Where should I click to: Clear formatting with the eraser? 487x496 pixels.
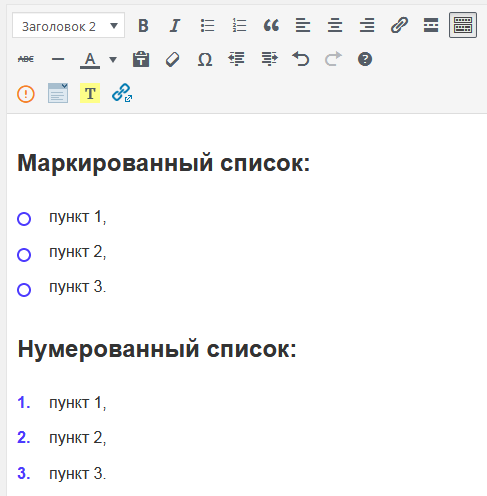(172, 59)
